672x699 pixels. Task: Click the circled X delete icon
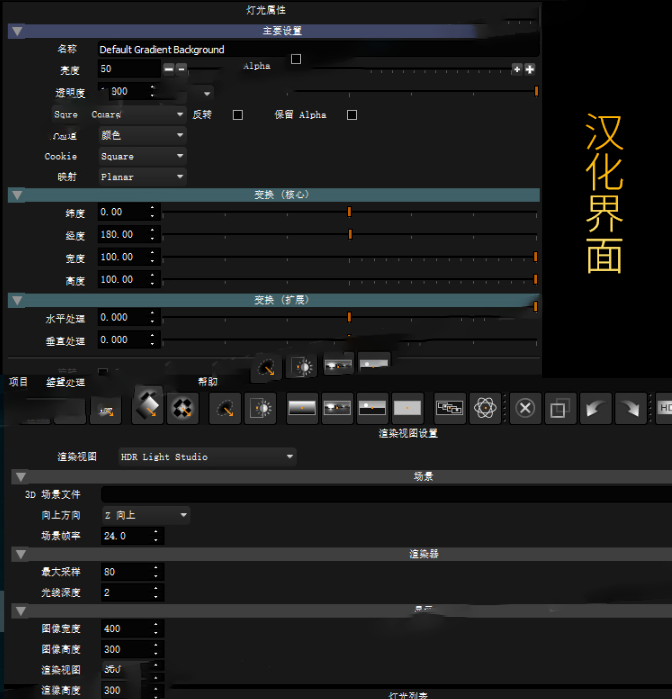(526, 408)
